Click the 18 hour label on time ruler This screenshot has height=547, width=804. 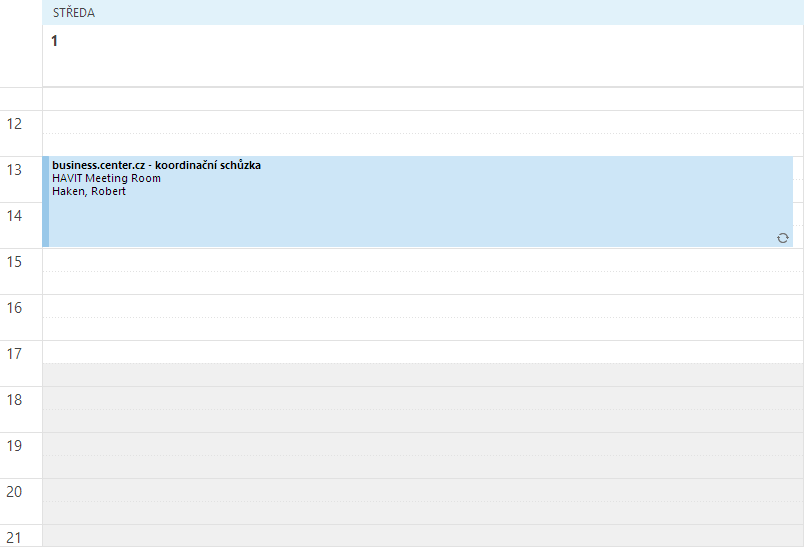point(15,400)
